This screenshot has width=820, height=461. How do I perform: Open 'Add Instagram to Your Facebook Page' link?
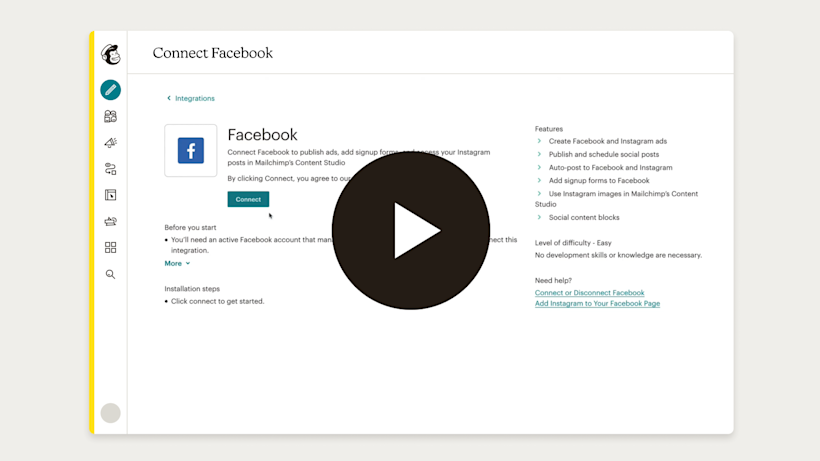tap(597, 303)
